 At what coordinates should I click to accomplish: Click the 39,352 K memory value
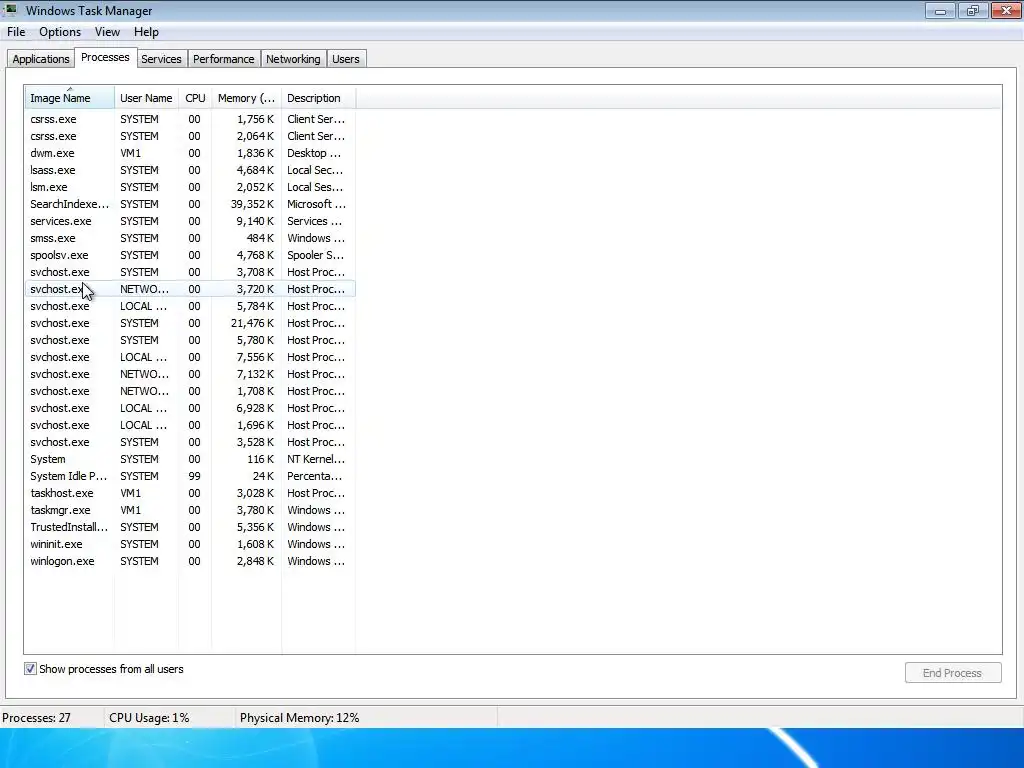click(252, 204)
